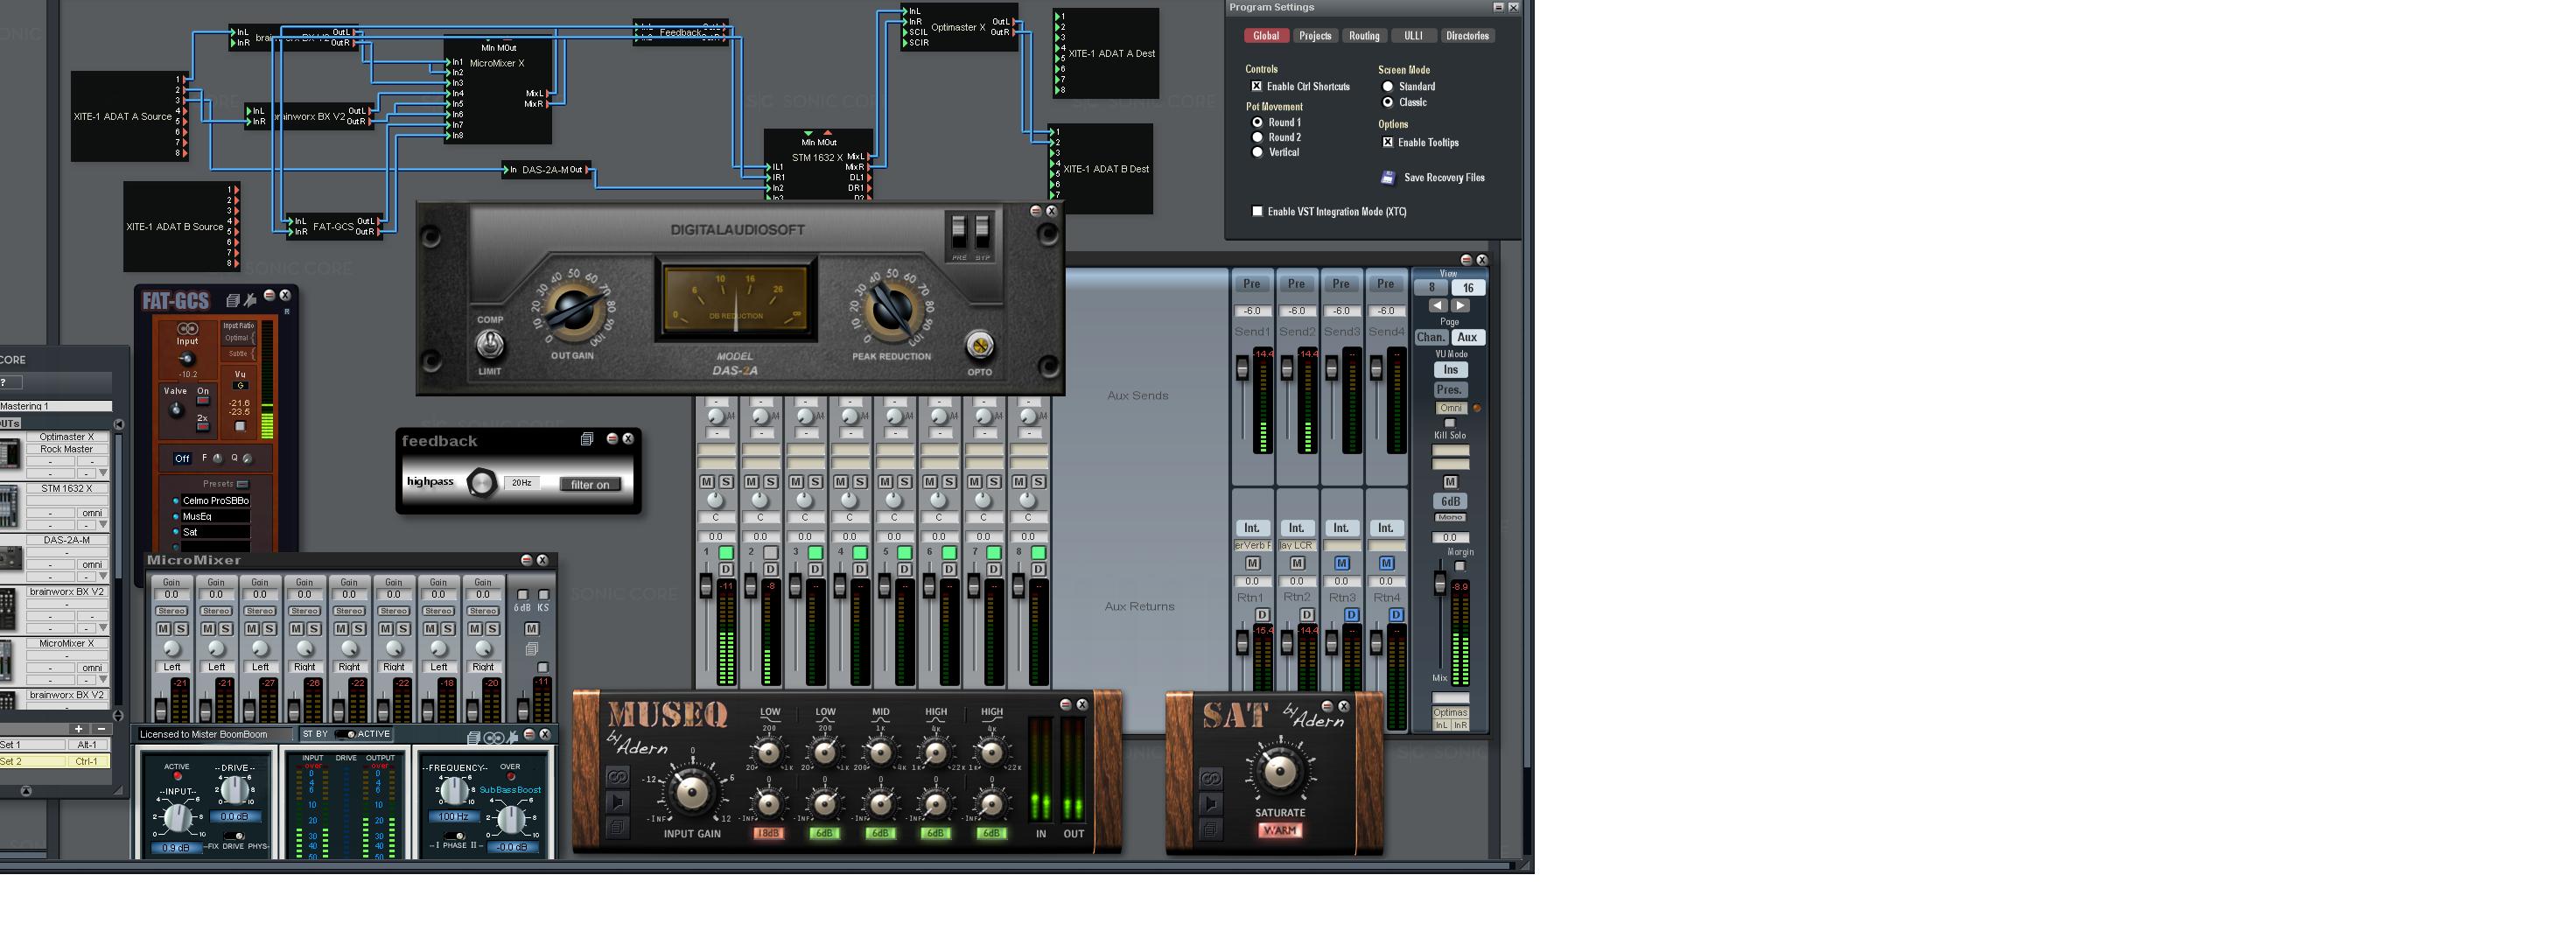Click the + button in project sidebar
This screenshot has width=2576, height=945.
click(78, 729)
